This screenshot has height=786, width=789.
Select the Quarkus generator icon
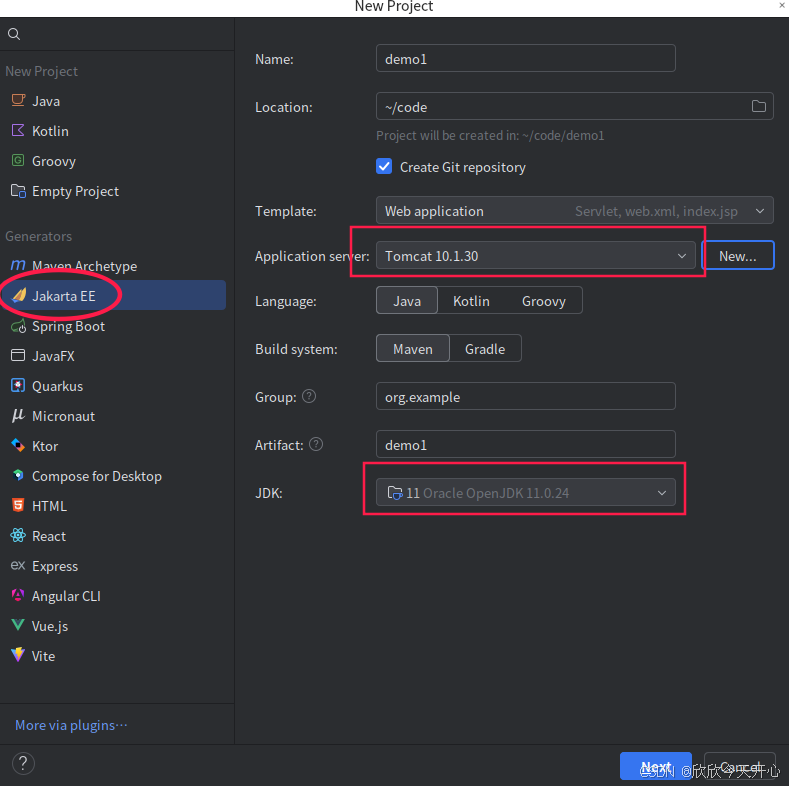[18, 386]
